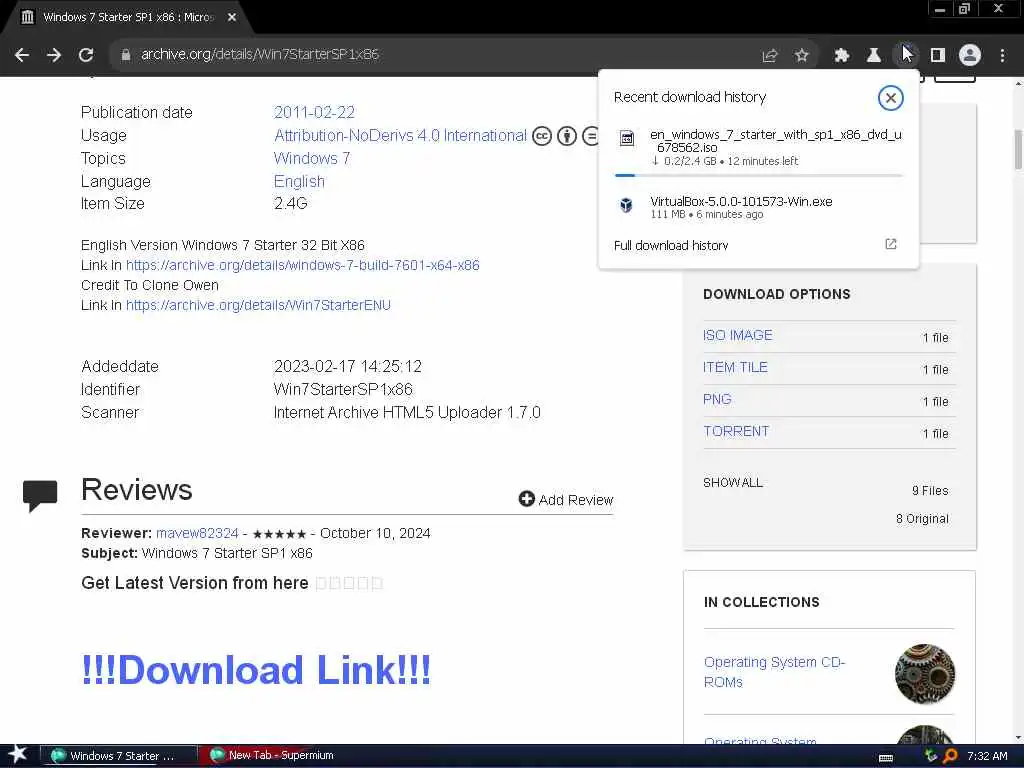Screen dimensions: 1024x768
Task: Add a review with the plus button
Action: click(566, 500)
